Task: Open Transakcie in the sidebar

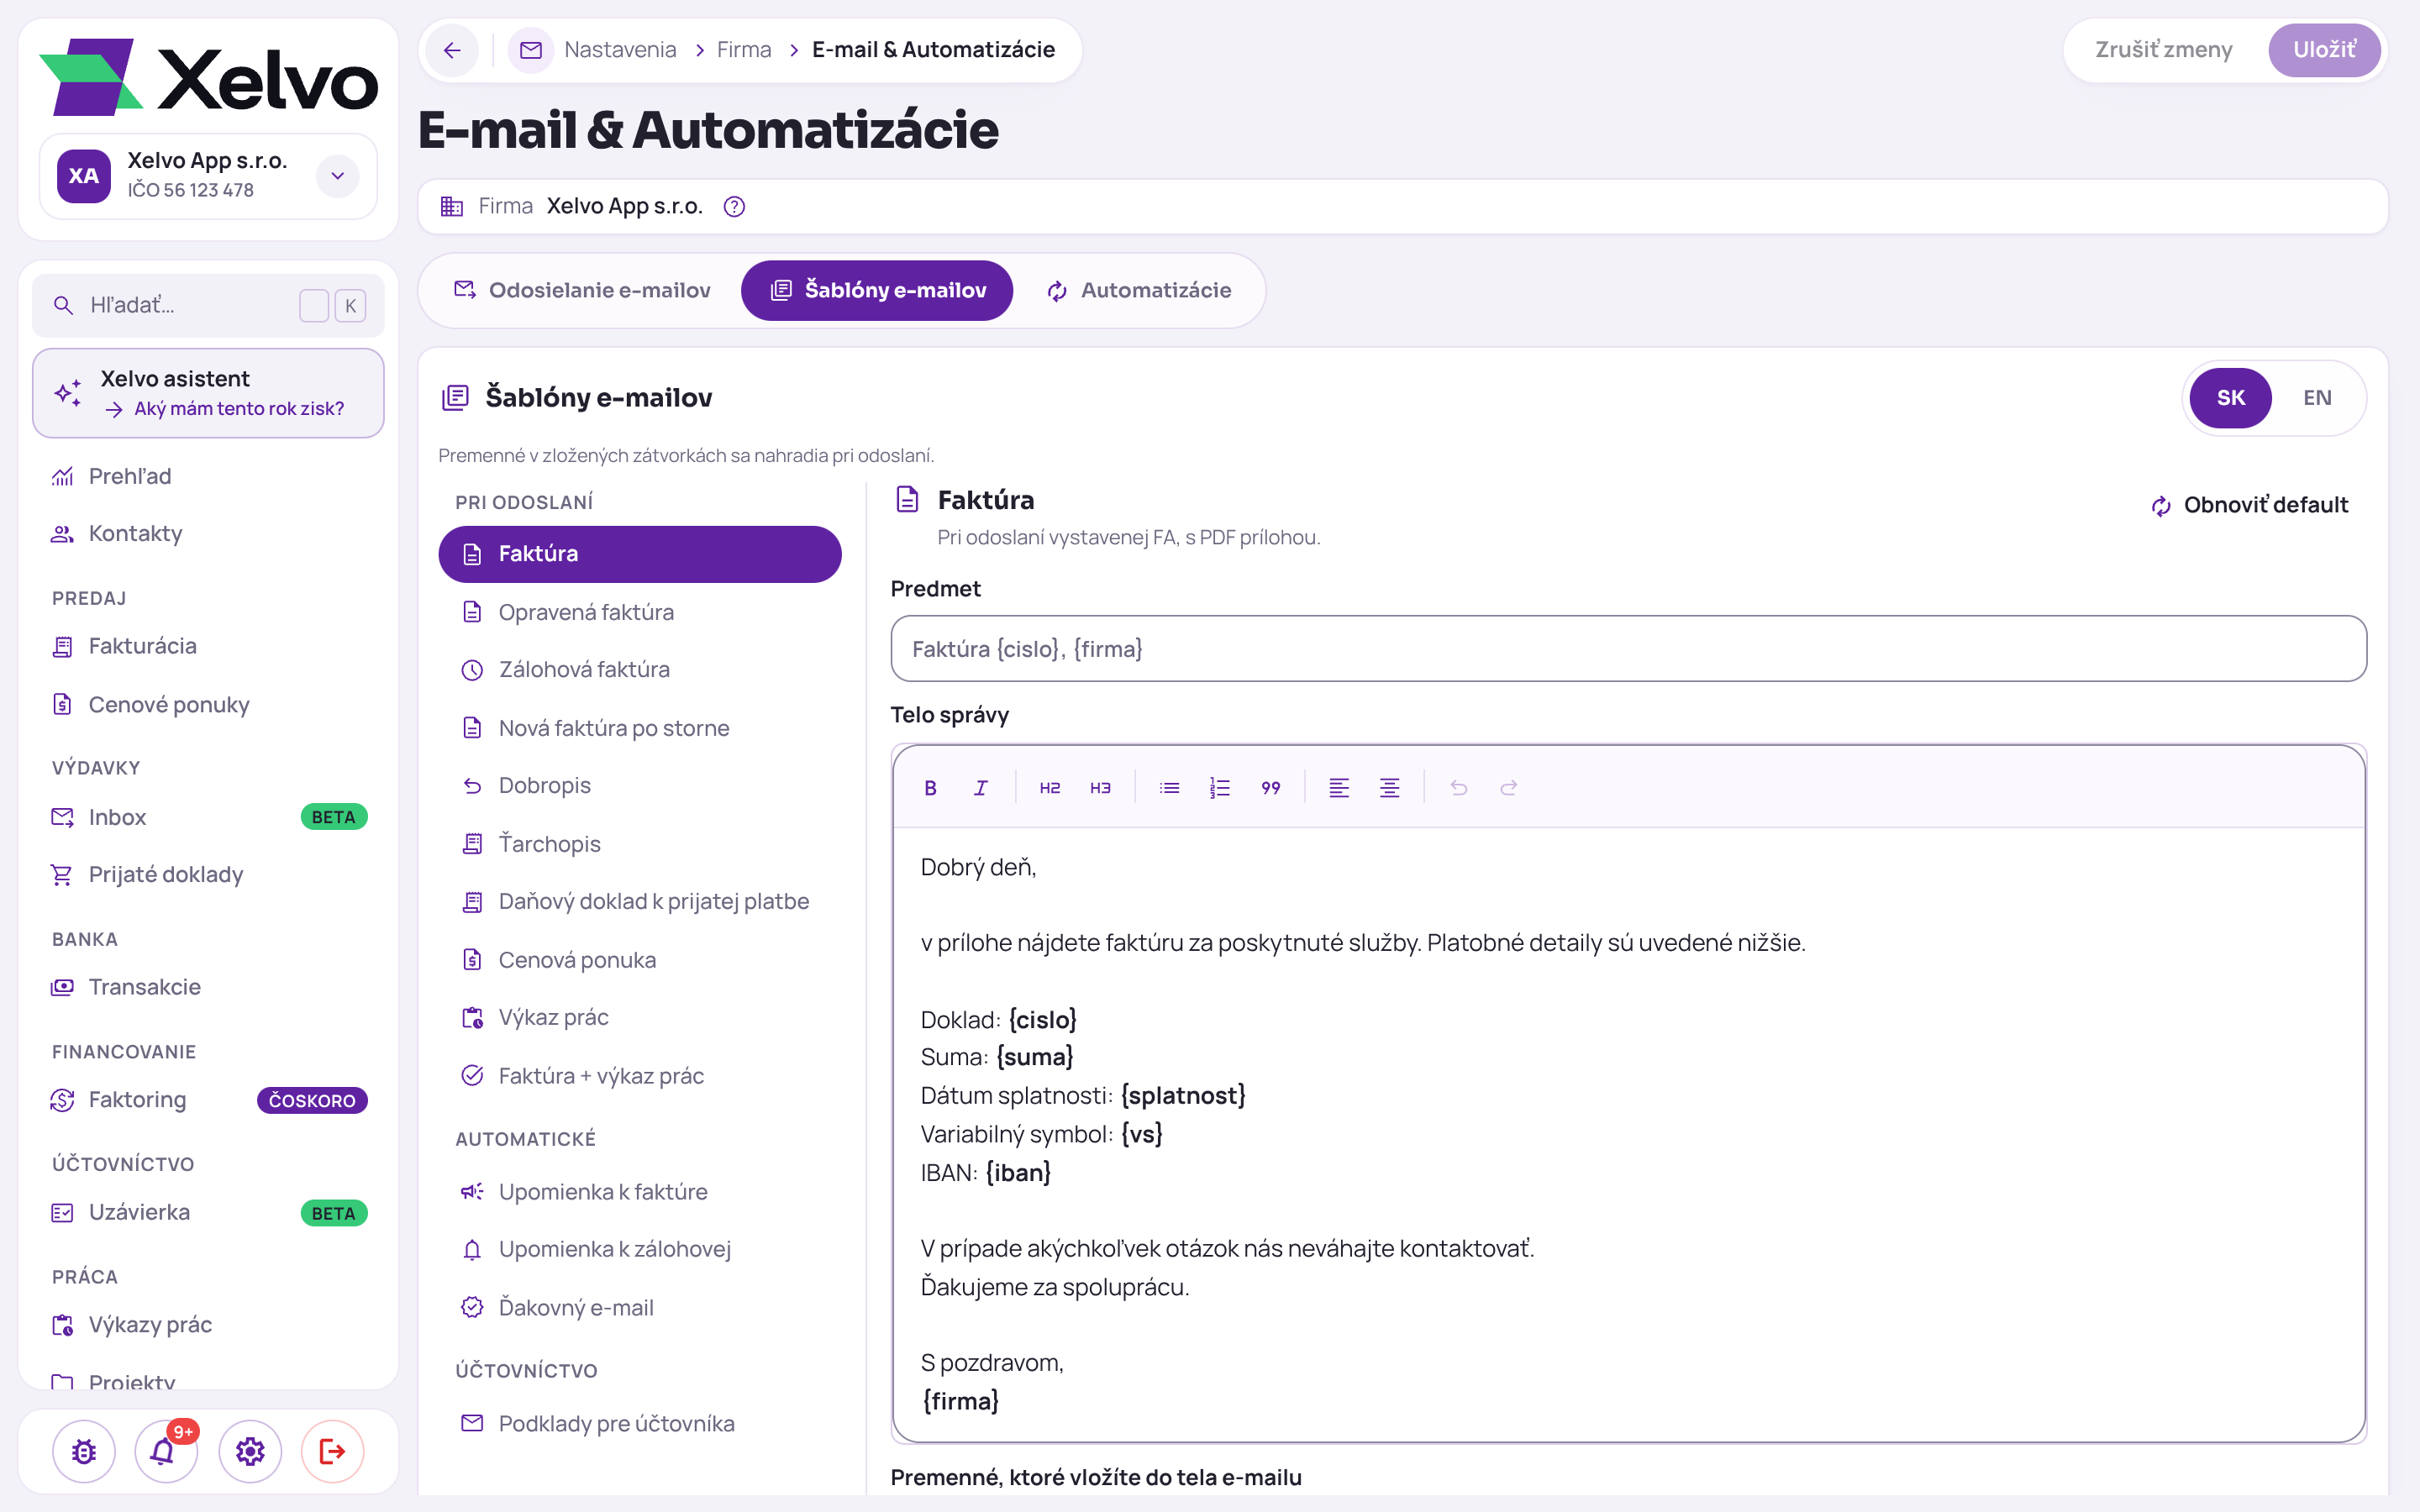Action: pos(208,988)
